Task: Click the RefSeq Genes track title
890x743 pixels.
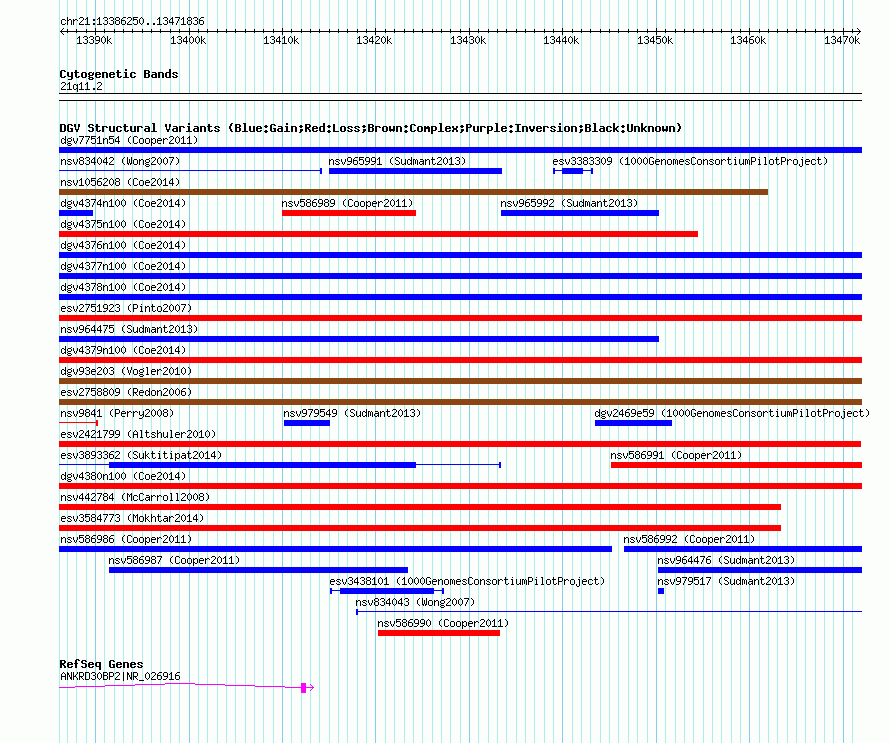Action: (102, 664)
